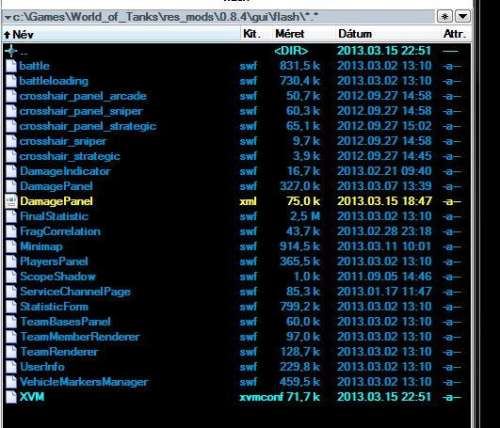Select the file name battleloading
This screenshot has height=428, width=500.
pos(54,81)
